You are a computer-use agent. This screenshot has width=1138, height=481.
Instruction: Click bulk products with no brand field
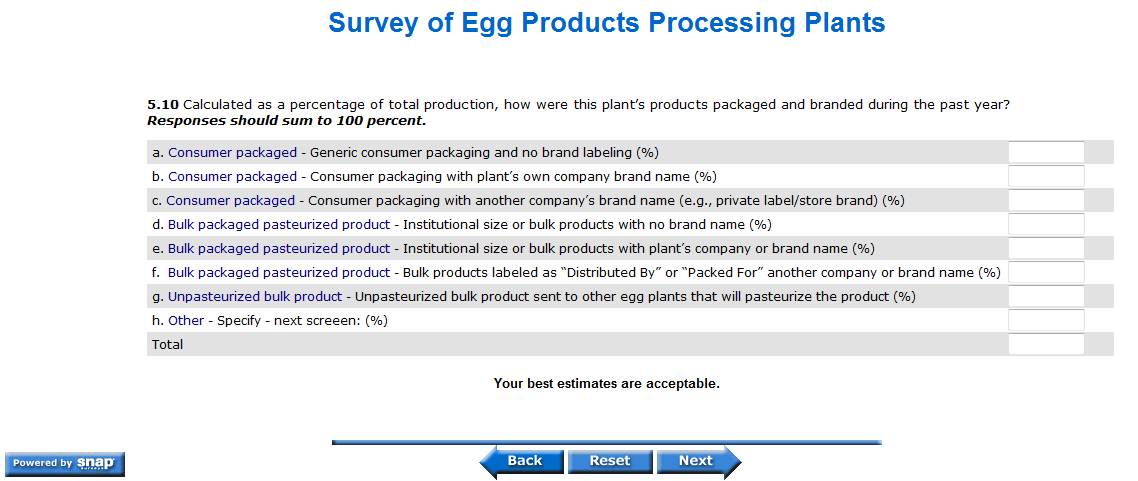click(x=1046, y=225)
